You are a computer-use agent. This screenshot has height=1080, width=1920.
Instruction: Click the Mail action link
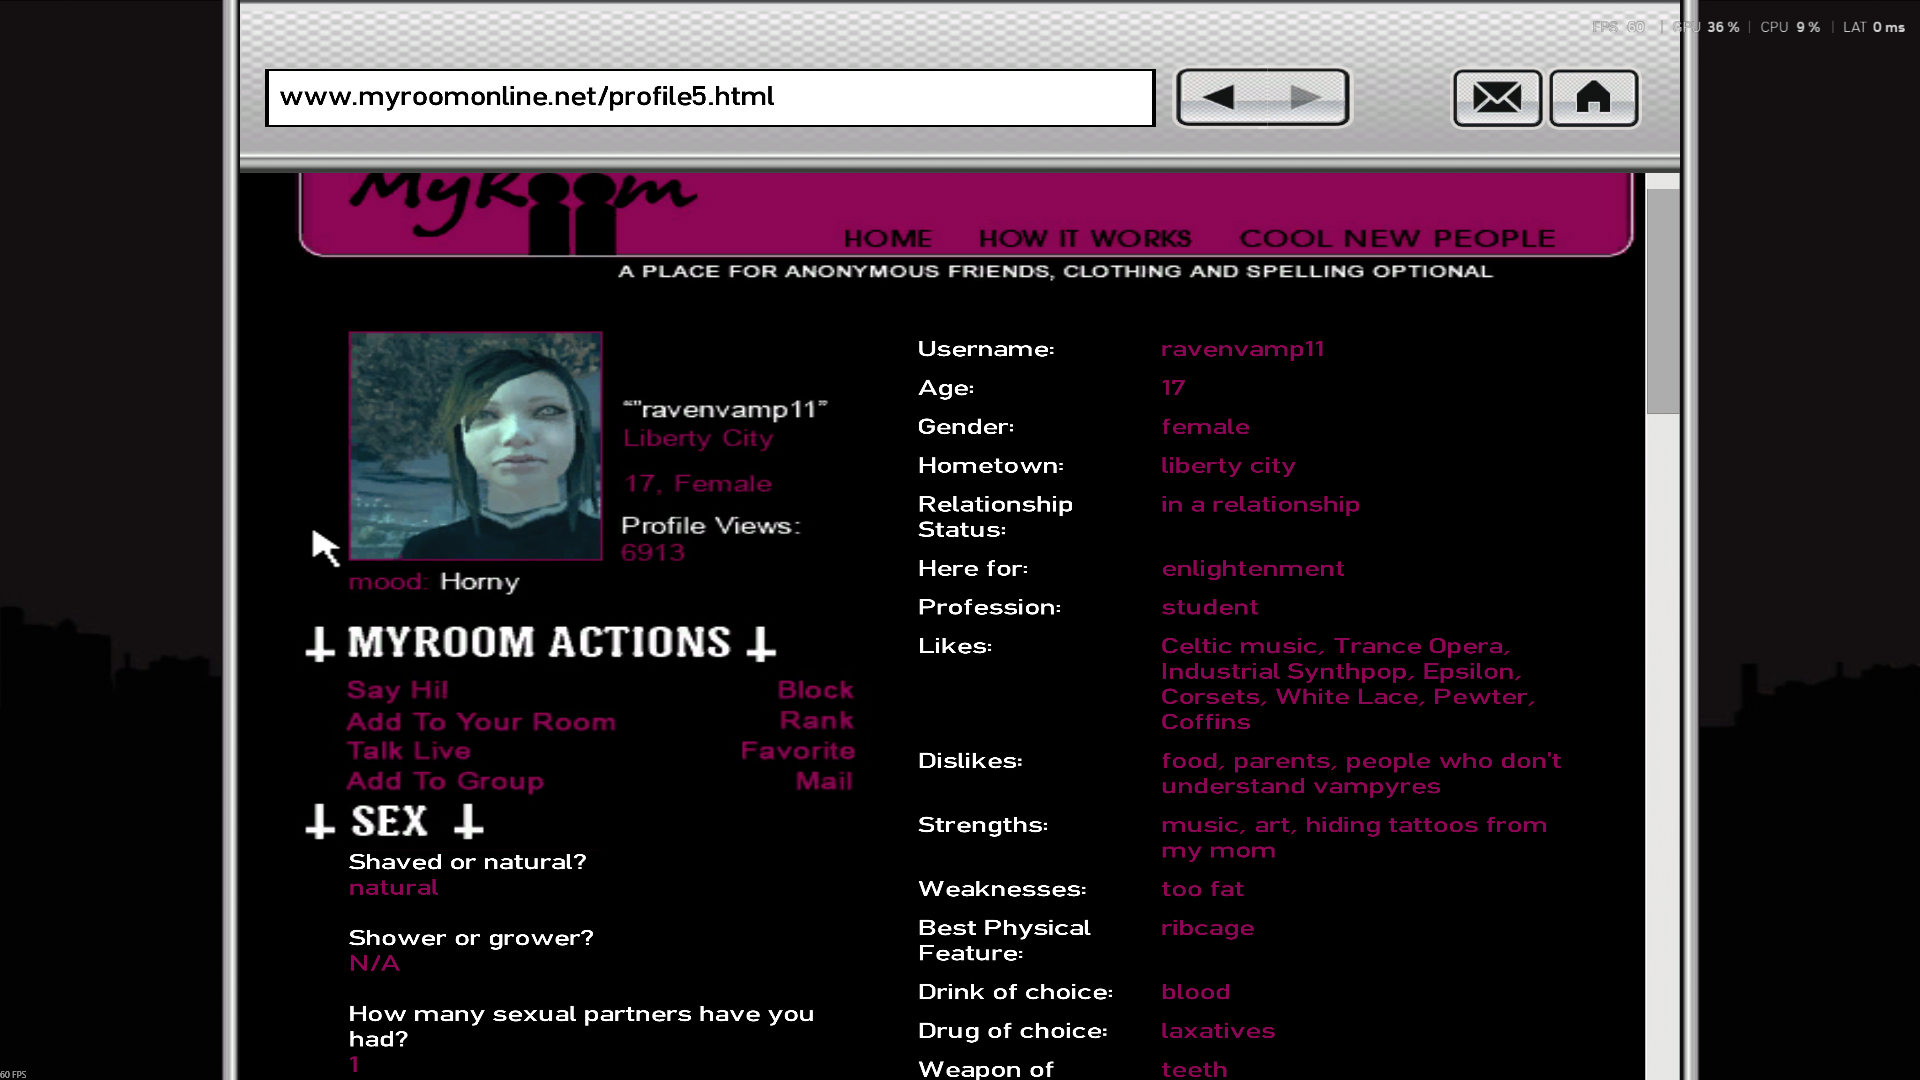pyautogui.click(x=824, y=781)
